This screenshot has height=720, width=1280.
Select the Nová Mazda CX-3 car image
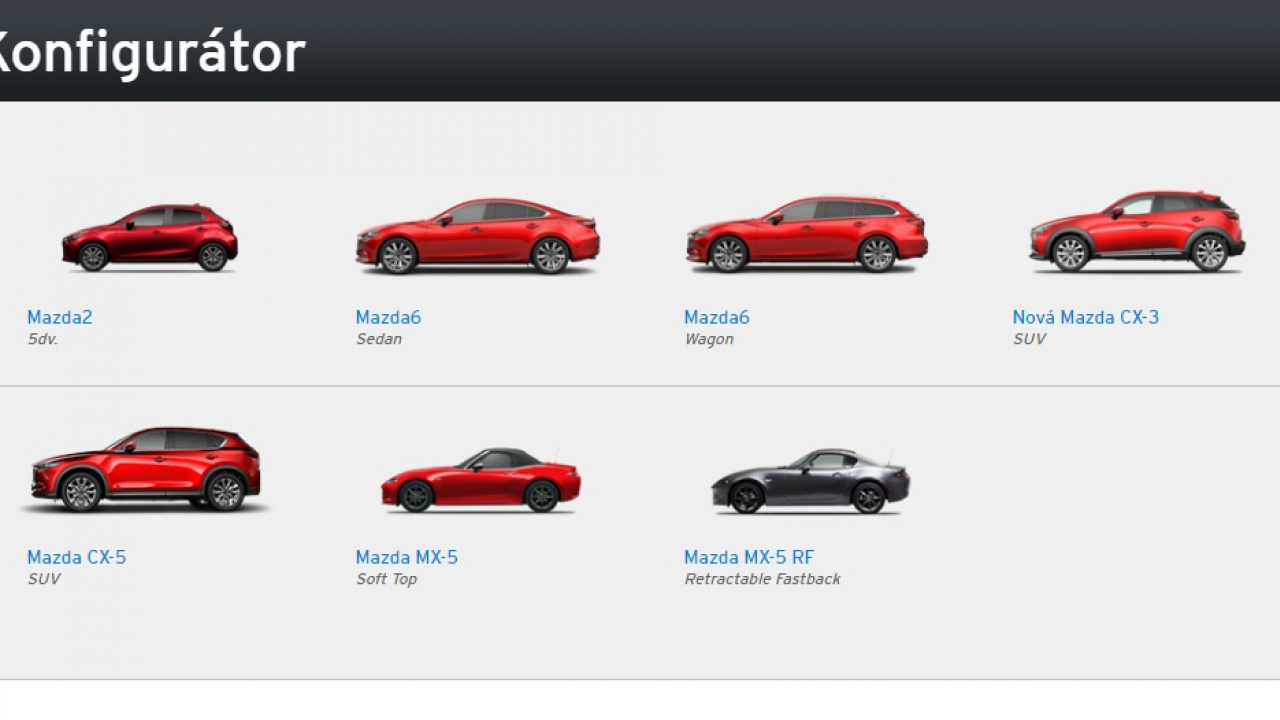pyautogui.click(x=1137, y=231)
